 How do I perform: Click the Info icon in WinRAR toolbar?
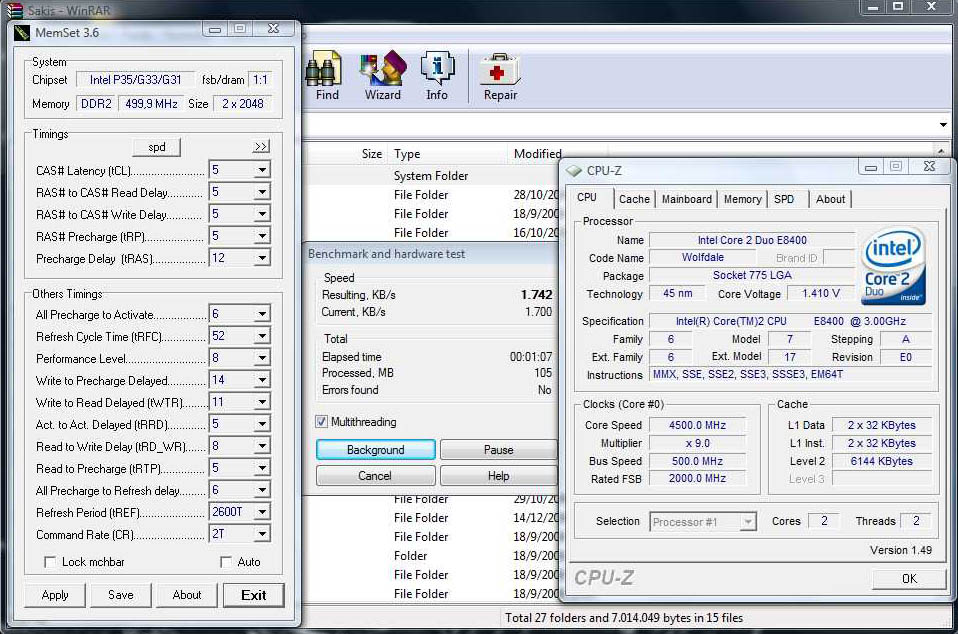point(437,75)
